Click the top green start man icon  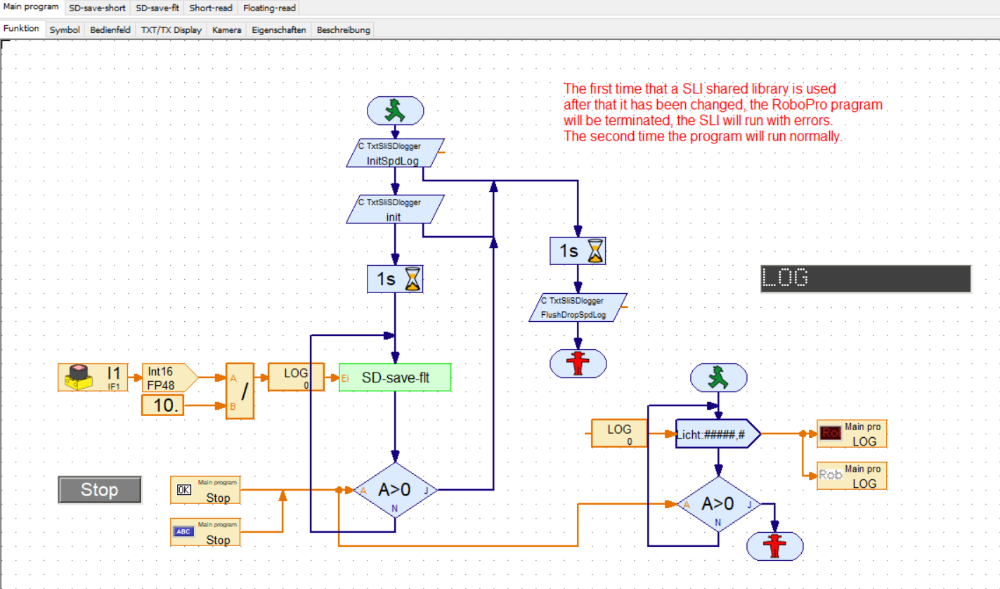(396, 113)
